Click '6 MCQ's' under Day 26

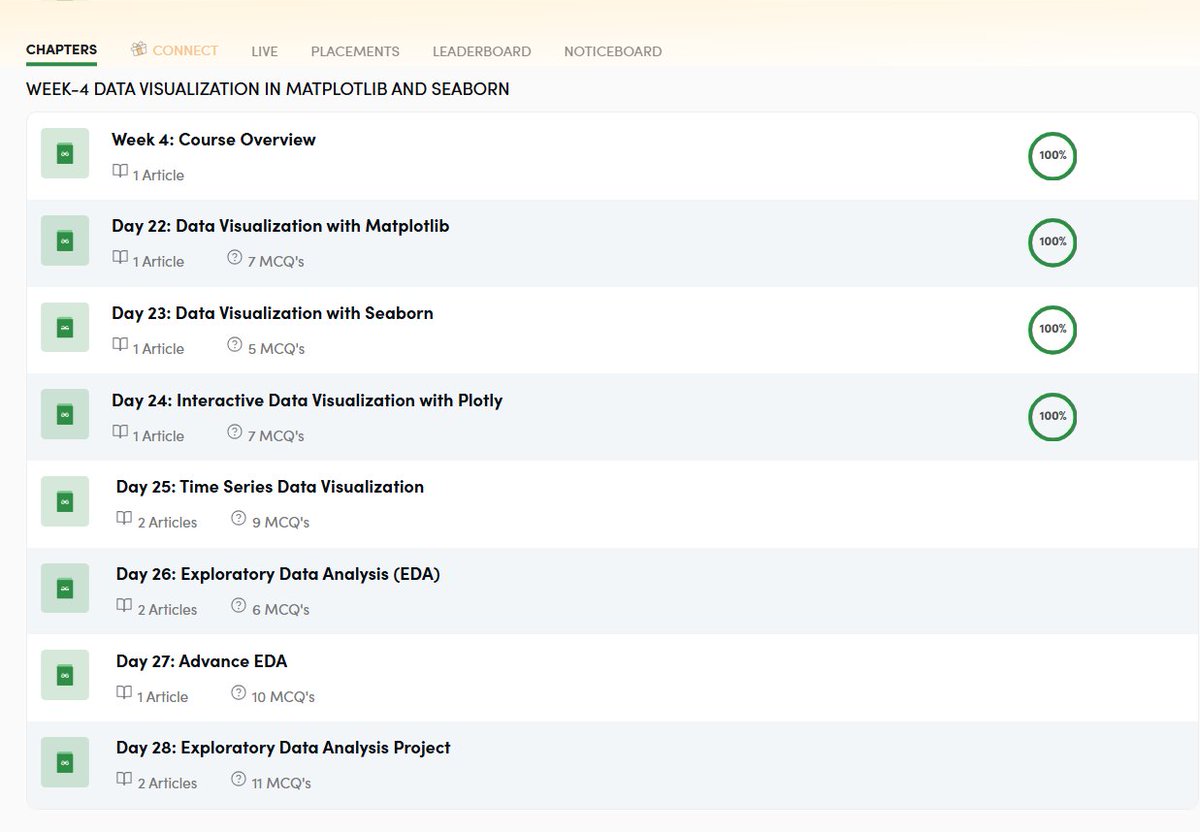tap(281, 609)
